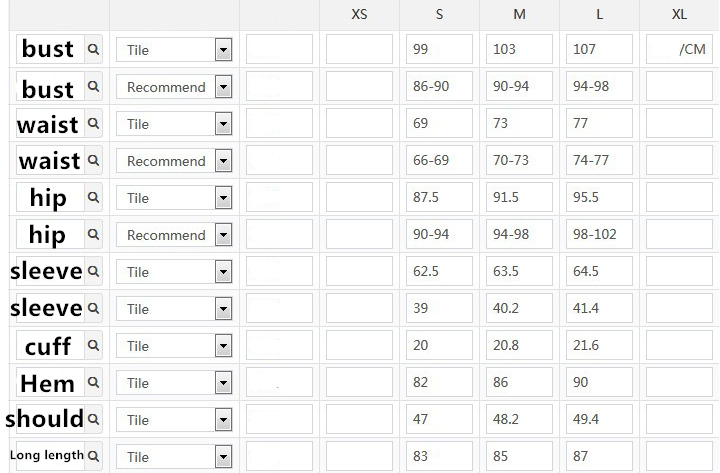Click the empty XS field in the Hem row
The image size is (720, 473).
[x=360, y=382]
